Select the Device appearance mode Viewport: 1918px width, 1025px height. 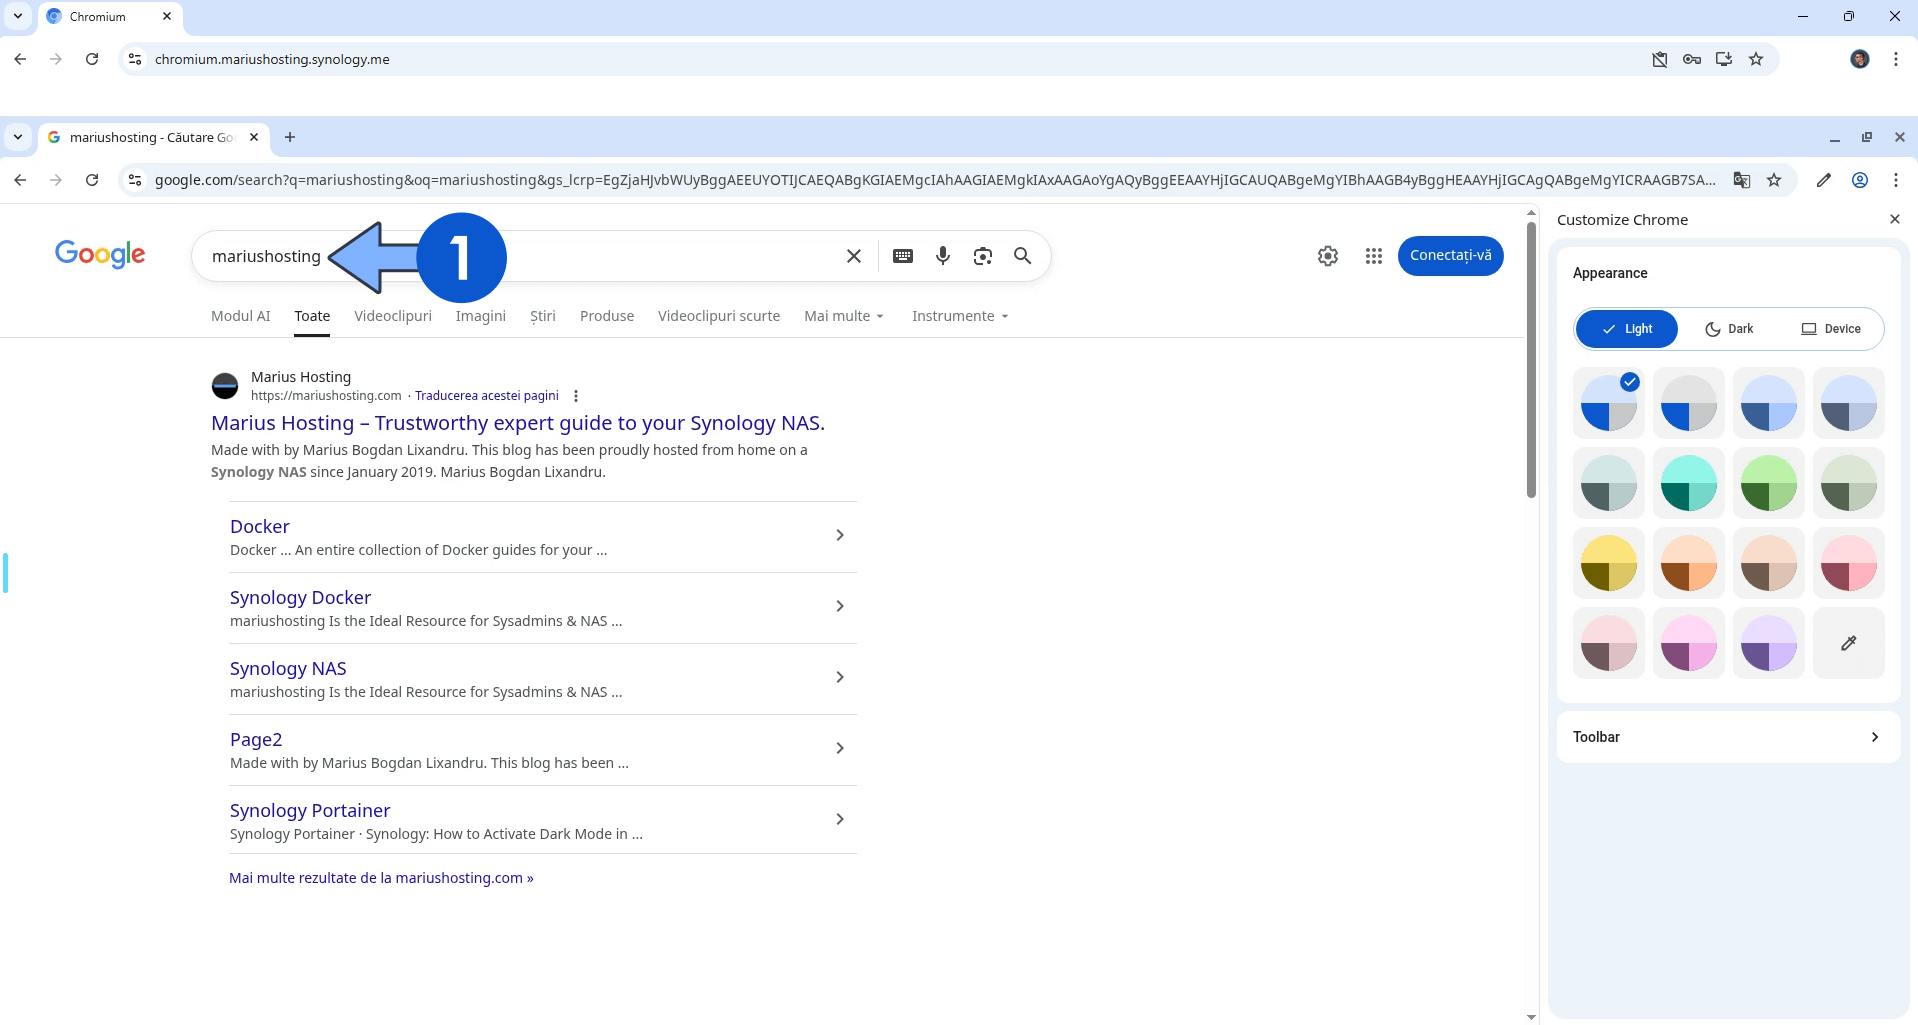[1831, 328]
